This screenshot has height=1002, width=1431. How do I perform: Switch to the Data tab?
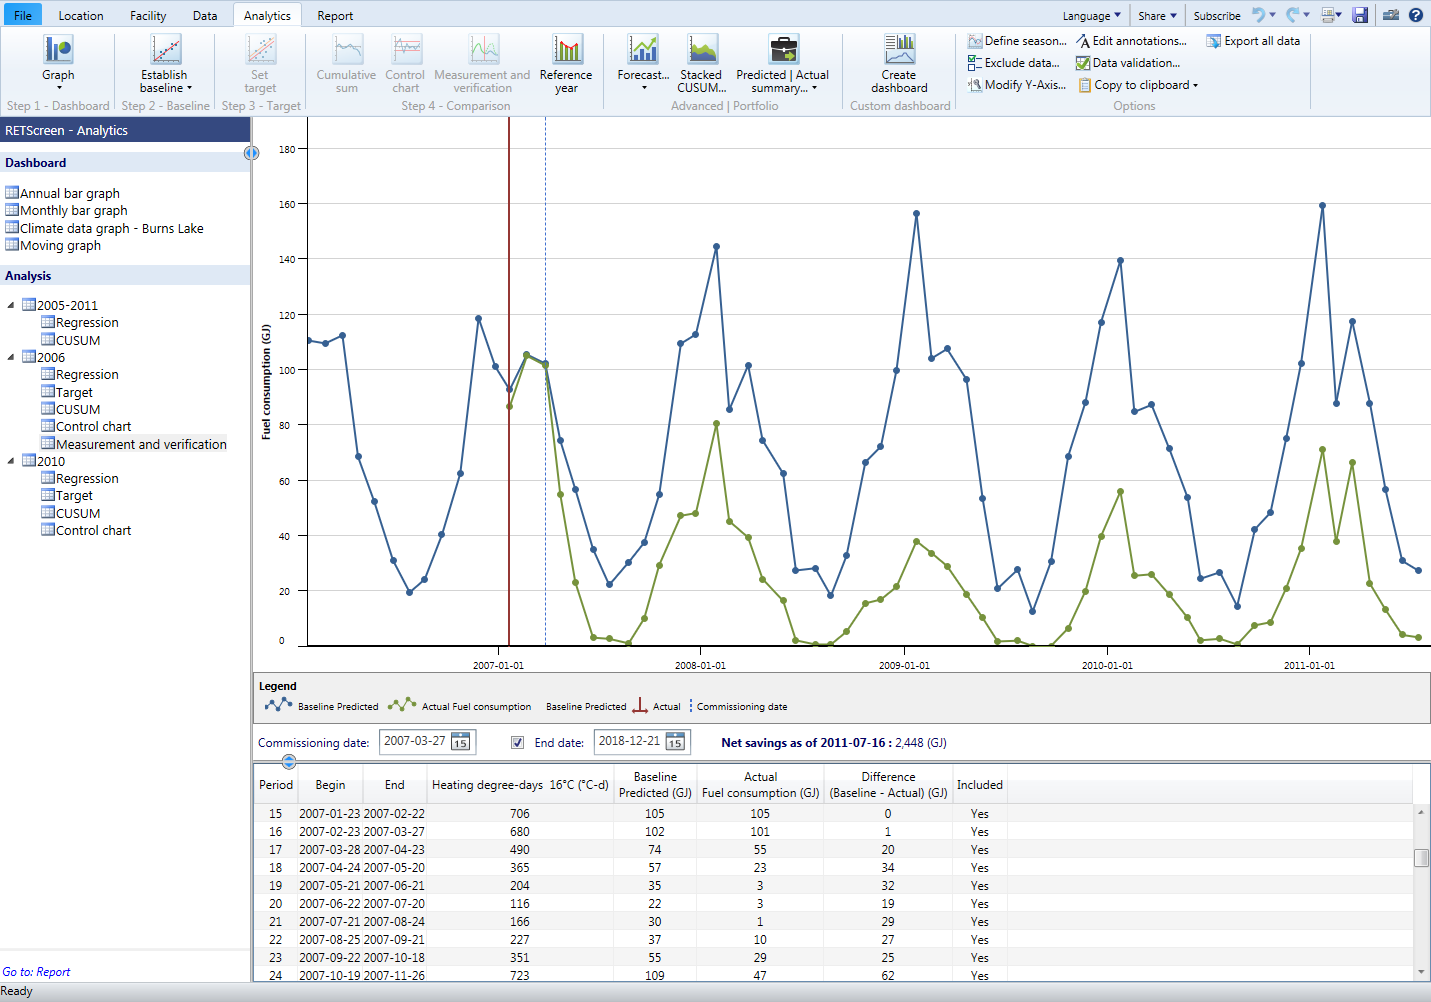coord(205,16)
